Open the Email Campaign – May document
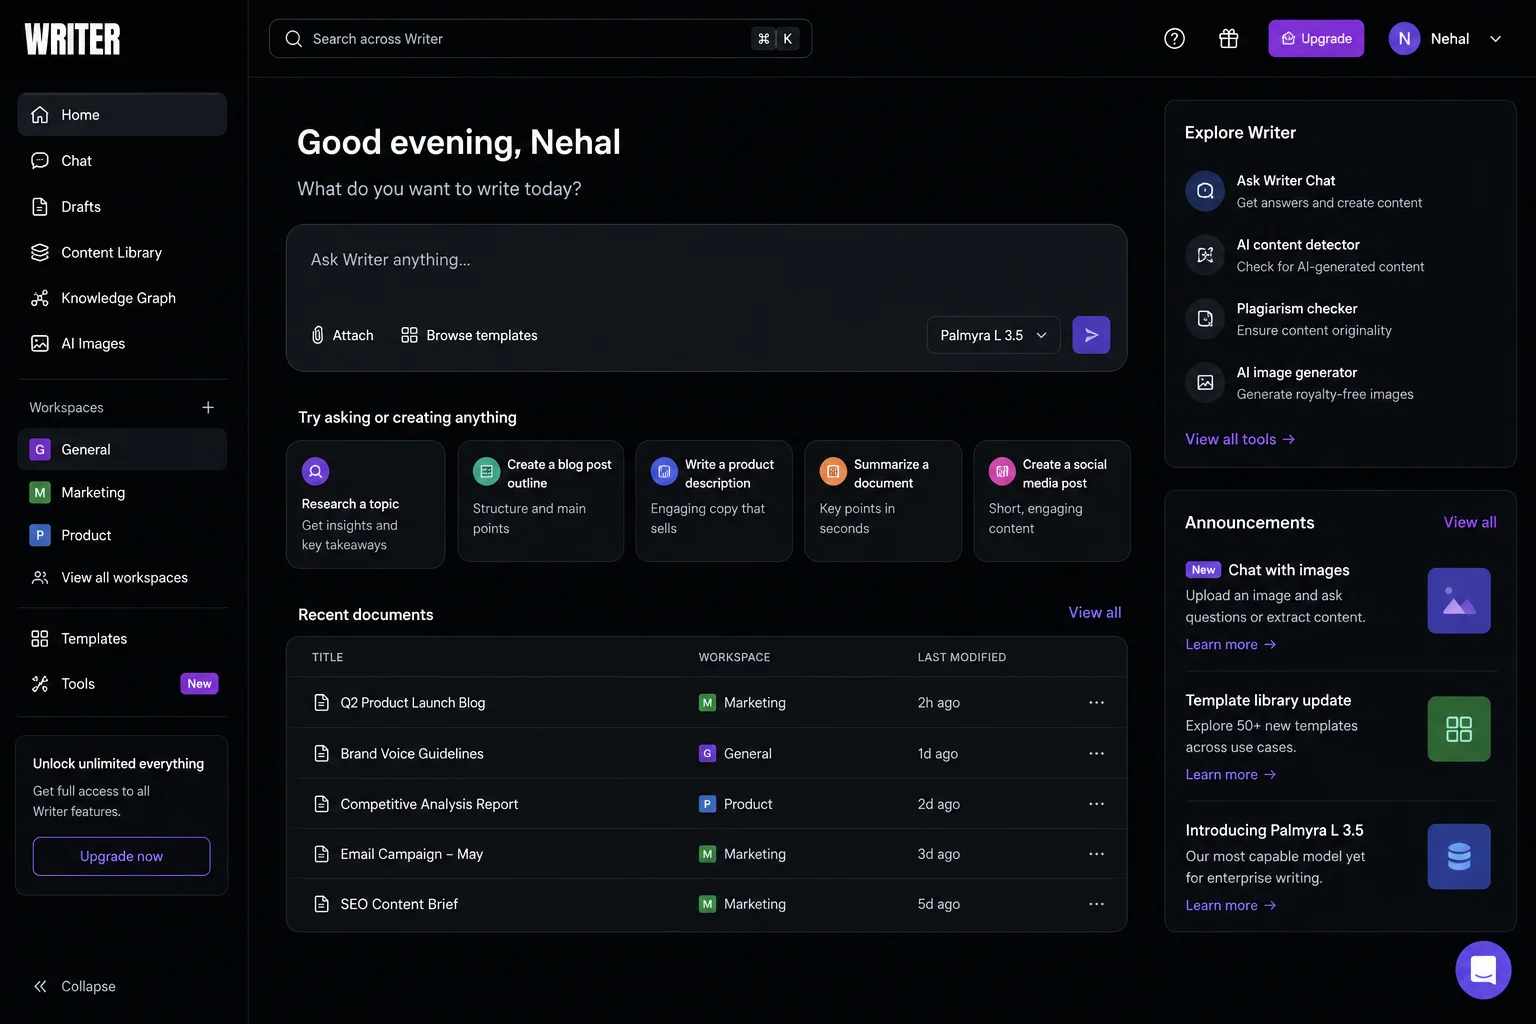Screen dimensions: 1536x1024 [x=411, y=854]
